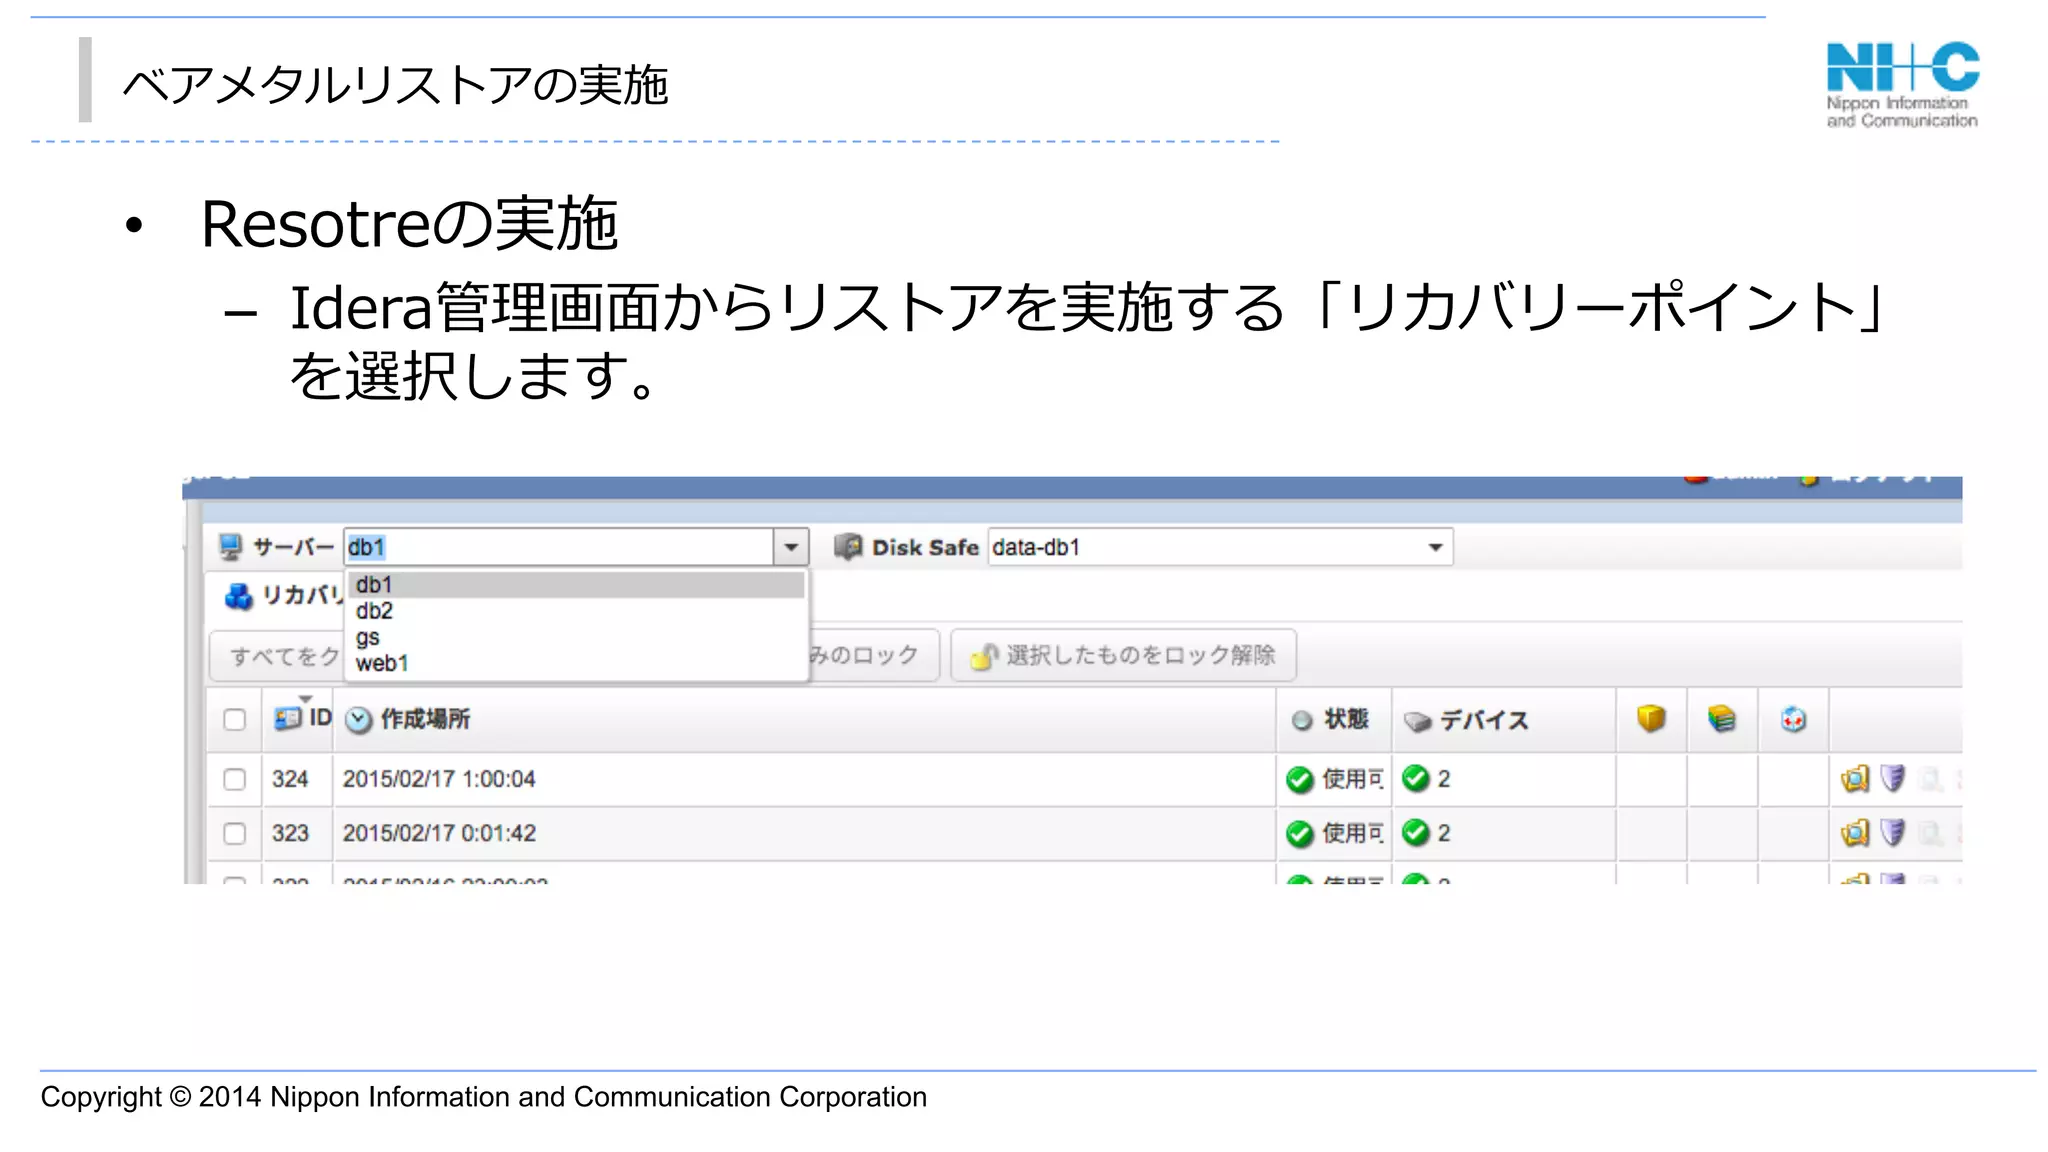Click the device count 2 in row 323

[x=1444, y=833]
